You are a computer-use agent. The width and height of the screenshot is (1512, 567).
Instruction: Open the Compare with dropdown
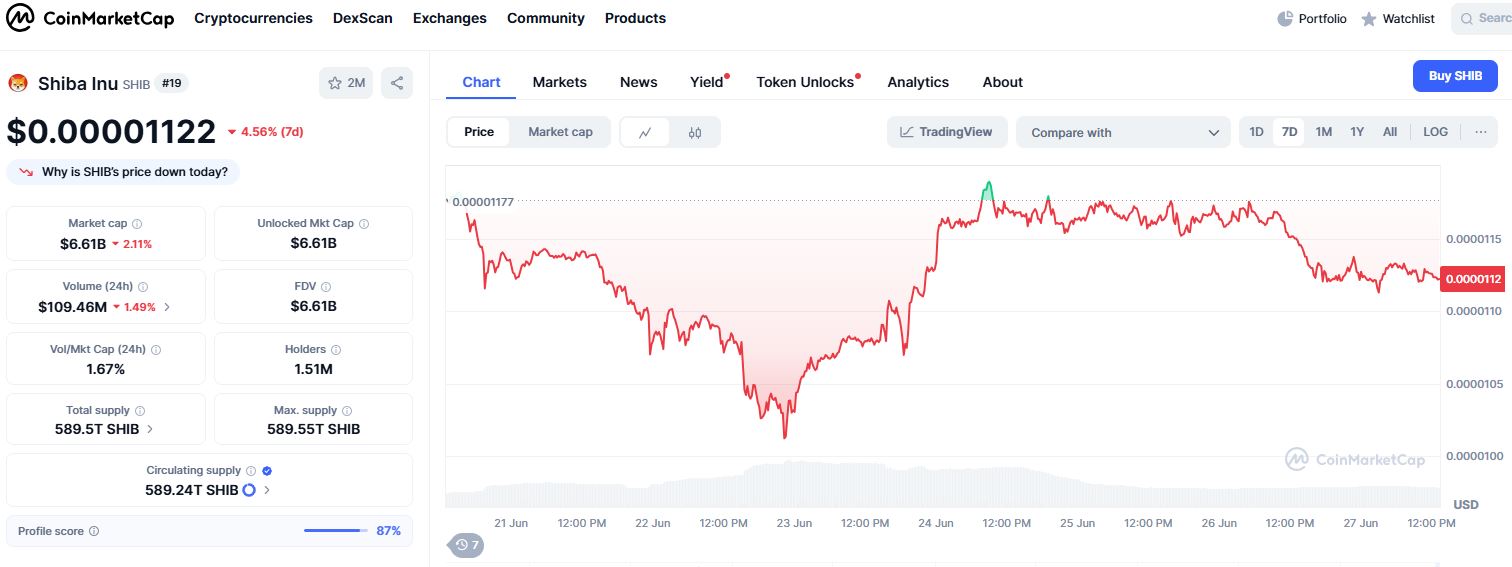point(1123,132)
